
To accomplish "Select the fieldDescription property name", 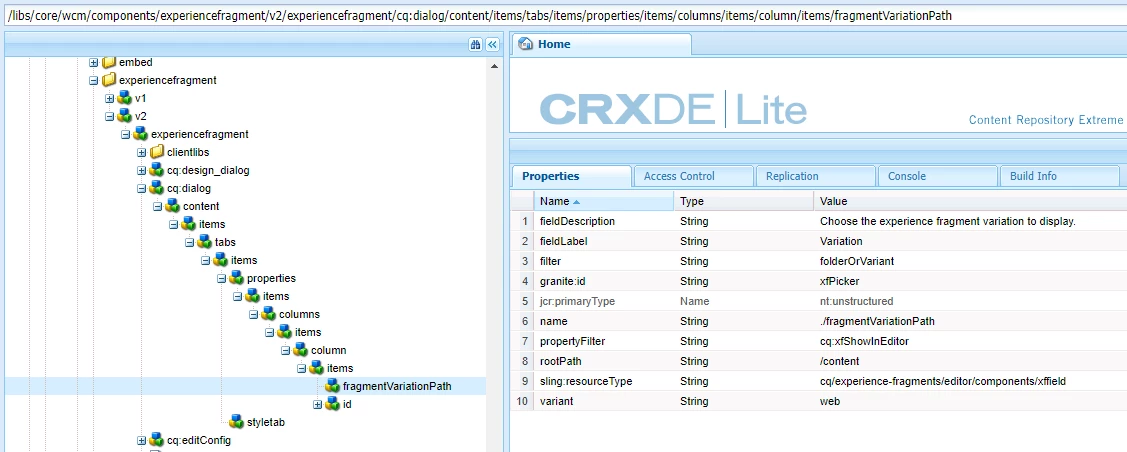I will 577,221.
